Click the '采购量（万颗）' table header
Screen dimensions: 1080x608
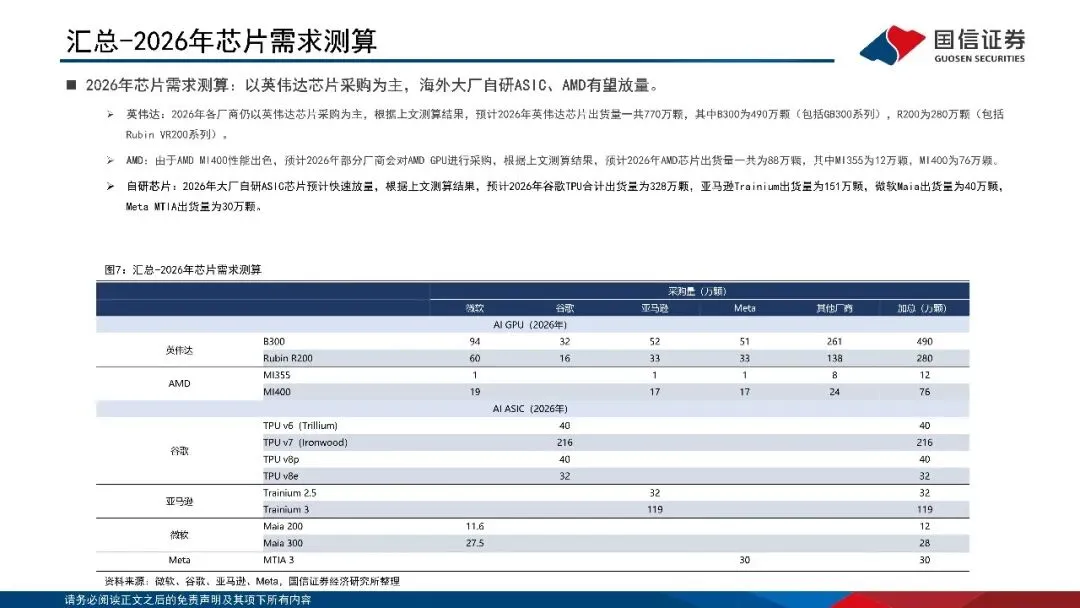pyautogui.click(x=697, y=291)
